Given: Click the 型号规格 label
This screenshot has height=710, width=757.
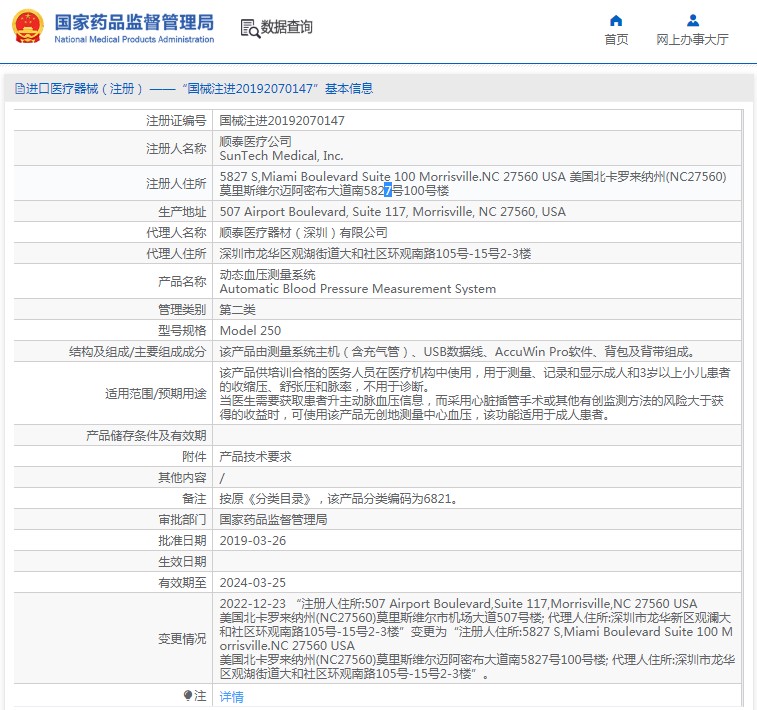Looking at the screenshot, I should [x=182, y=331].
